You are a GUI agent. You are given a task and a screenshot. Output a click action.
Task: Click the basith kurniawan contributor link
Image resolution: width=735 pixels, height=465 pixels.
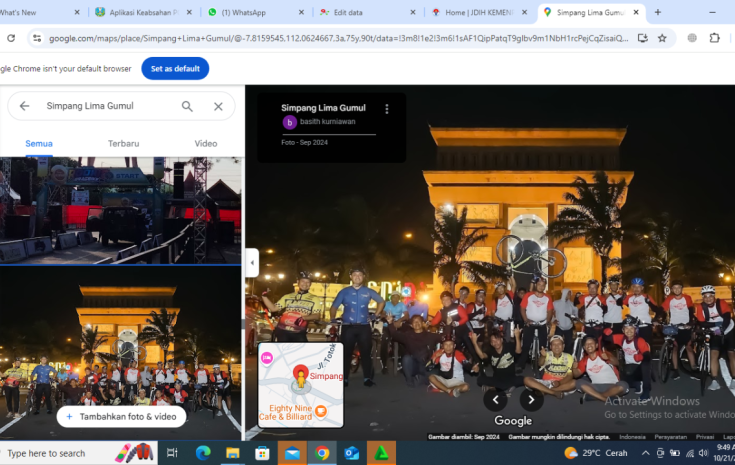328,122
